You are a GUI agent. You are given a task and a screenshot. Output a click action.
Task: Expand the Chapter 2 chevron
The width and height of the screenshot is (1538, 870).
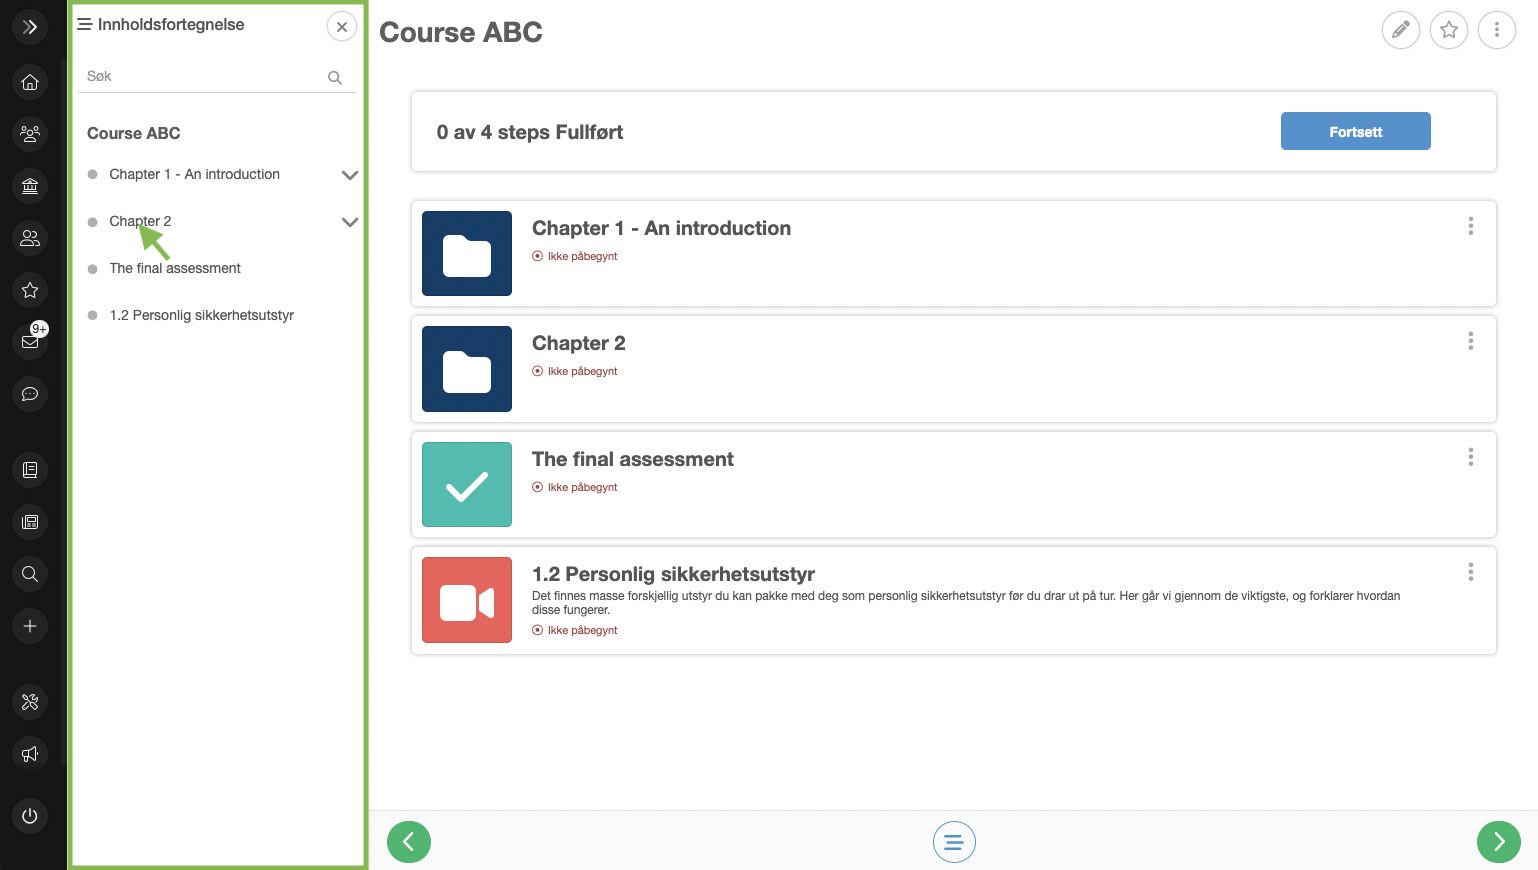(350, 221)
